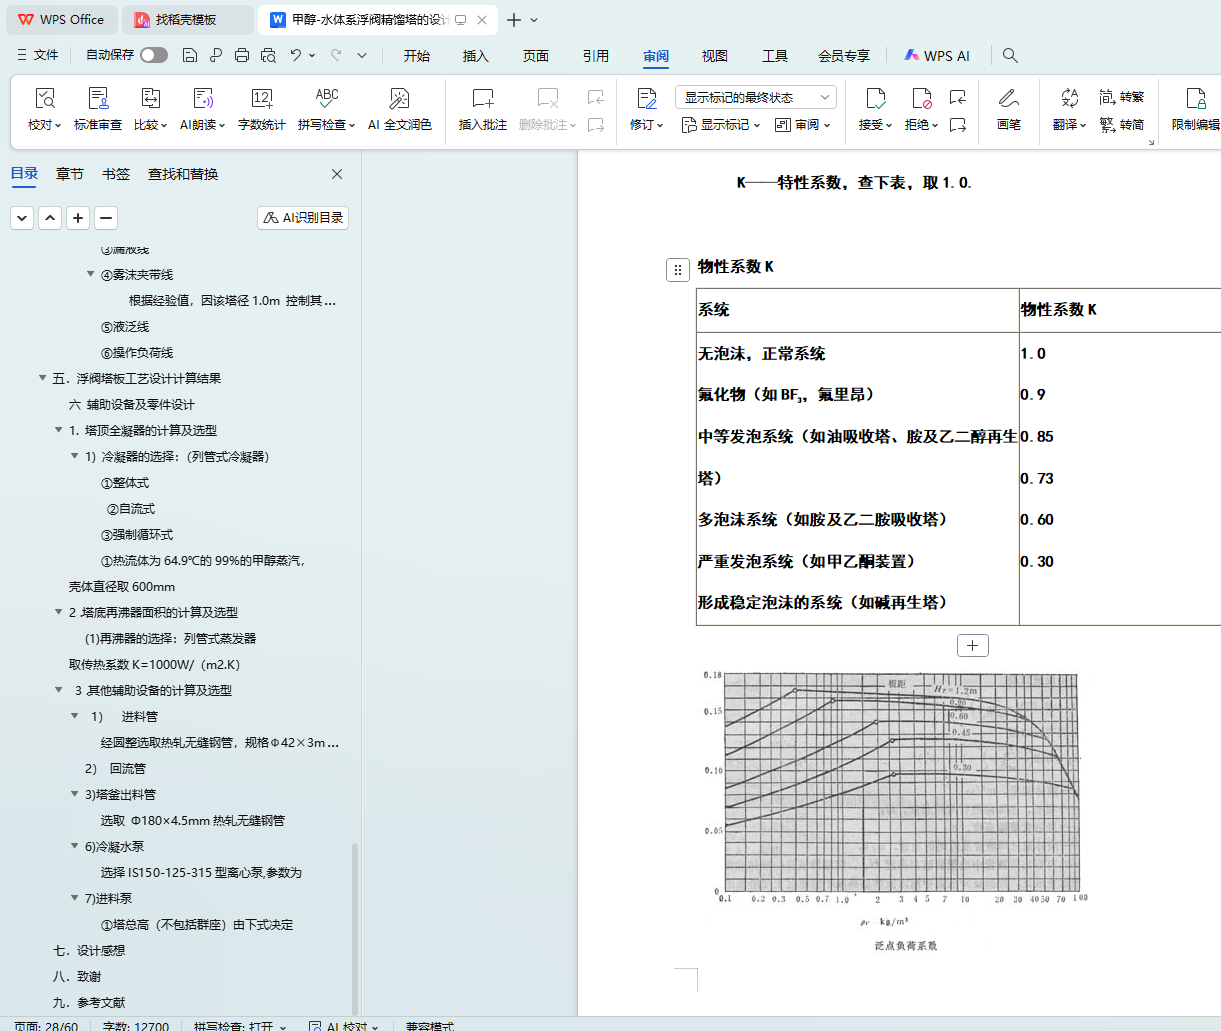This screenshot has height=1031, width=1221.
Task: Collapse the 五. 浮阀塔板工艺设计计算结果 section
Action: pyautogui.click(x=43, y=378)
